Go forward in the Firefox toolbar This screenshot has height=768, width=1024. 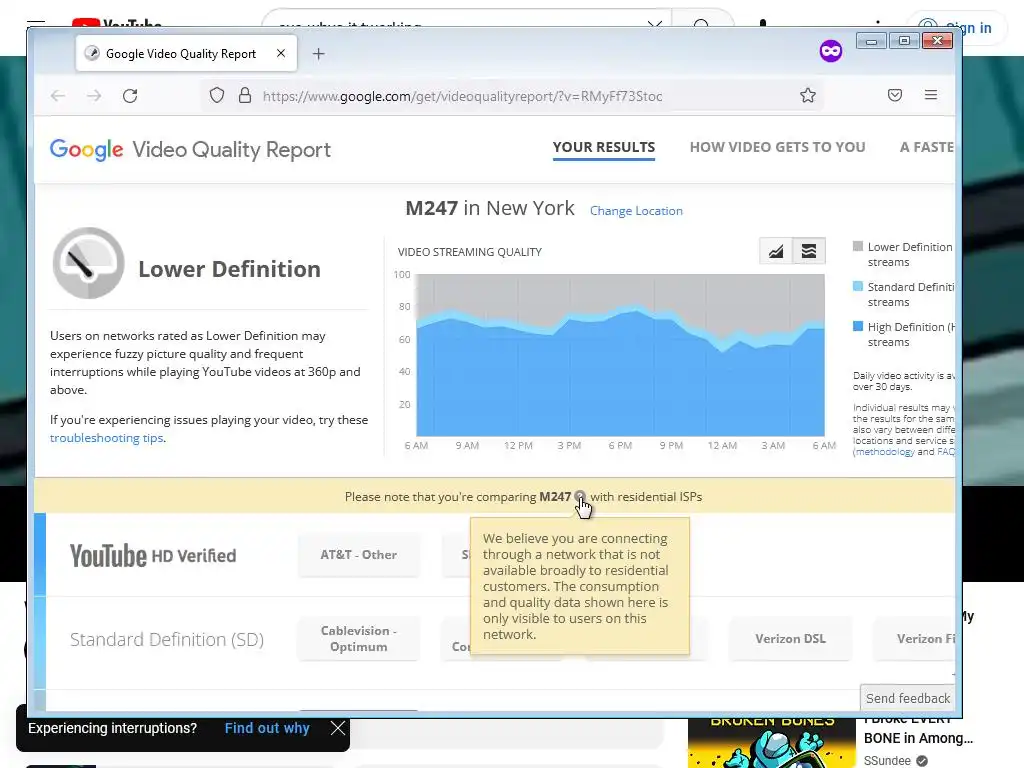coord(94,96)
